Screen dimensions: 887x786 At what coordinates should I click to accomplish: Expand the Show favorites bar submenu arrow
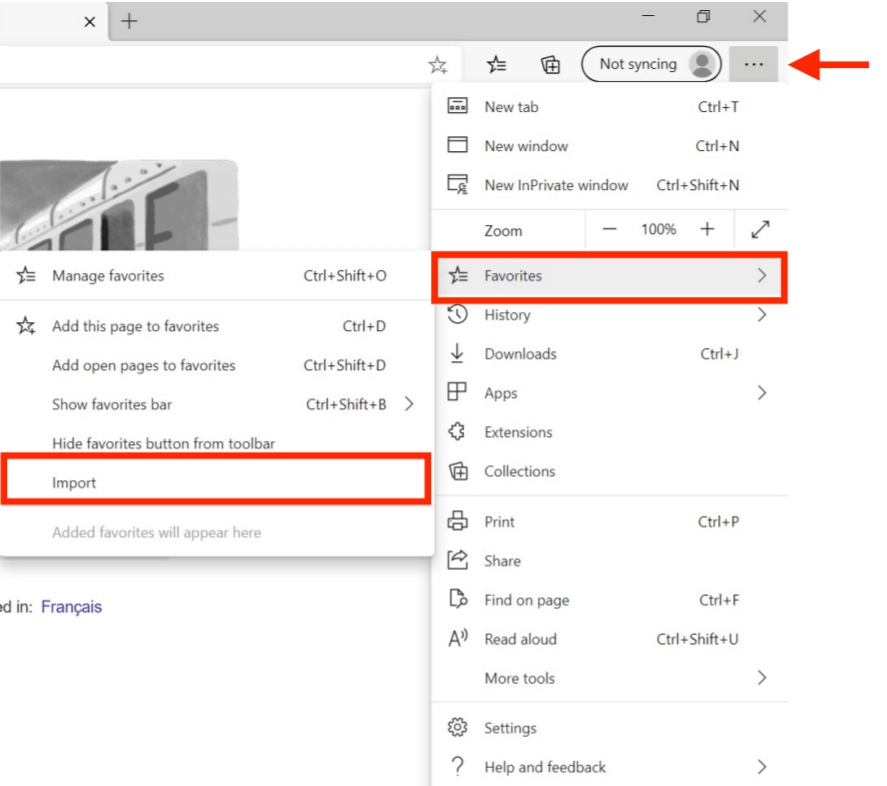click(409, 404)
